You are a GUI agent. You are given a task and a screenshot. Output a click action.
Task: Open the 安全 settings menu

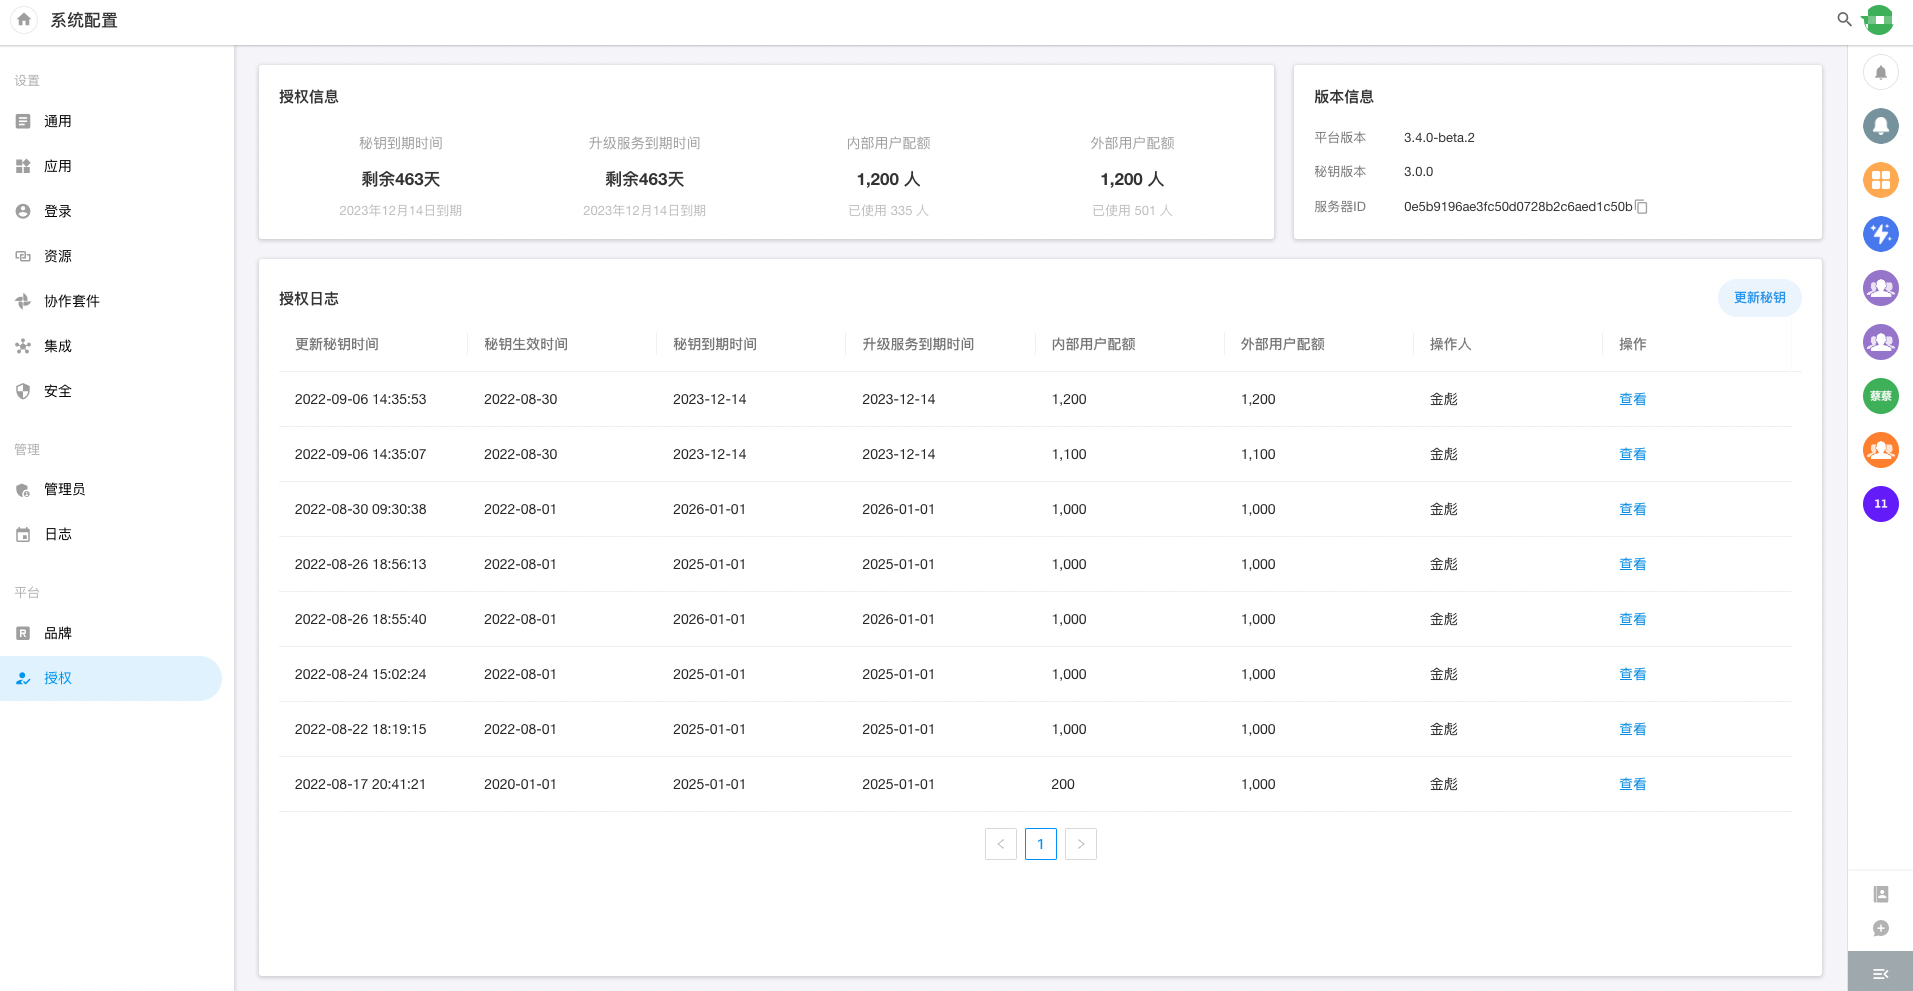pos(58,391)
